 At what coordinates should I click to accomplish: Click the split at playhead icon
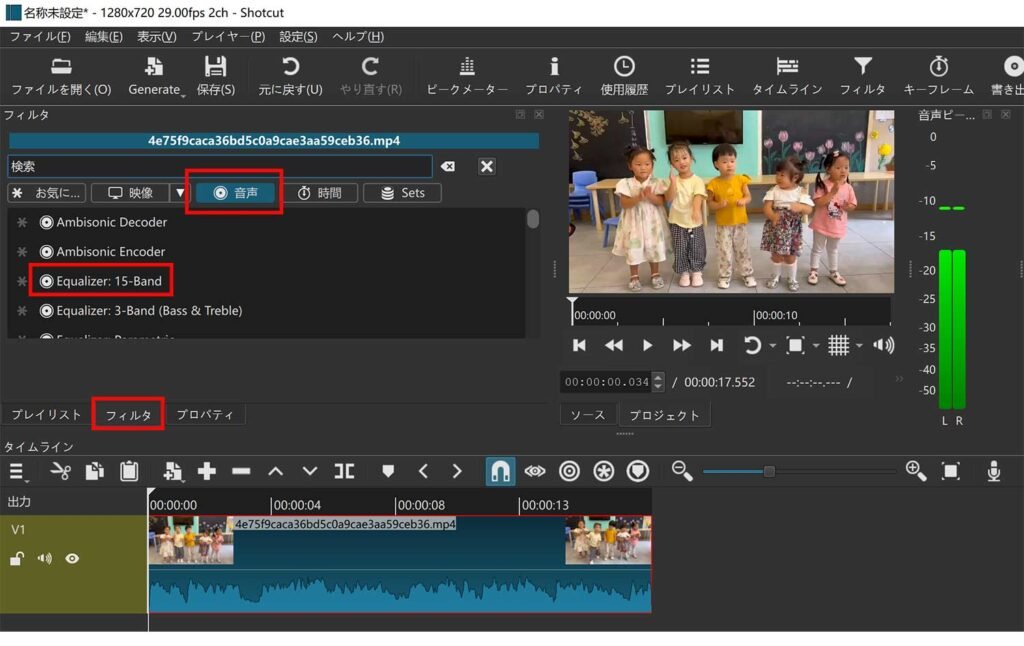pyautogui.click(x=344, y=471)
